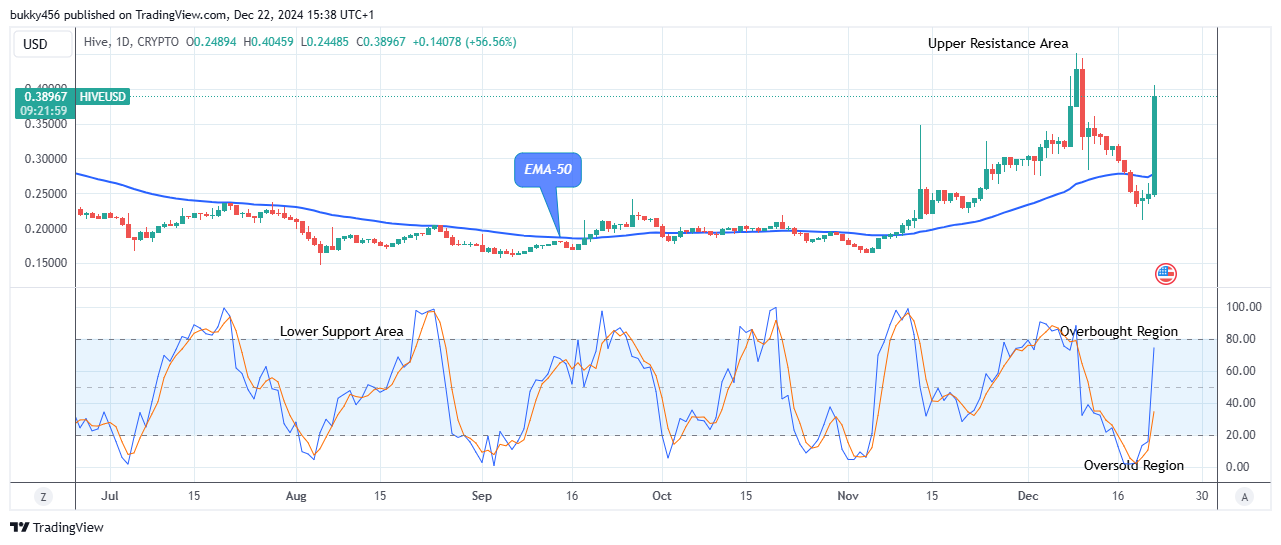Click the close price value C0.38967

tap(380, 42)
